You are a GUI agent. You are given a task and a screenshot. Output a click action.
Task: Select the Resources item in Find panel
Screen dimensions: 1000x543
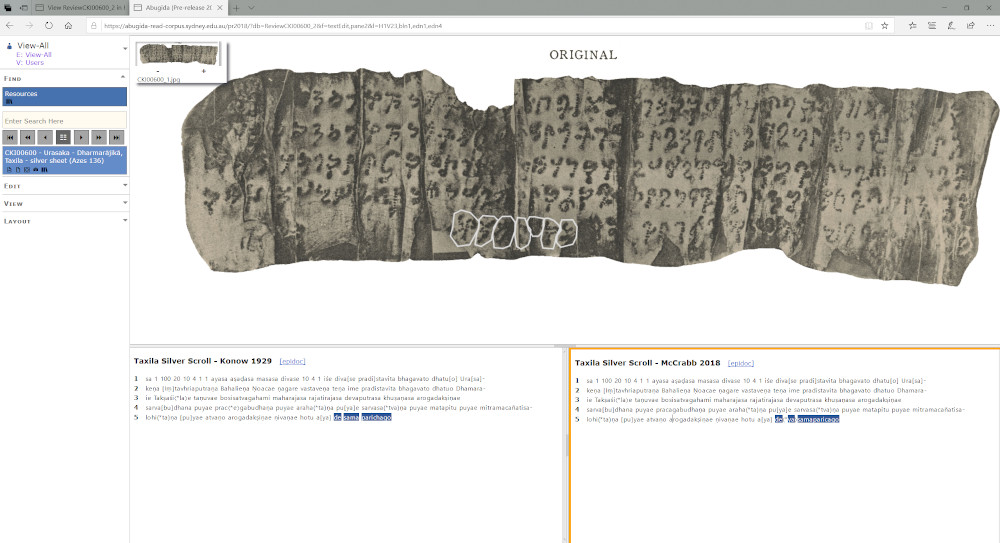coord(64,94)
